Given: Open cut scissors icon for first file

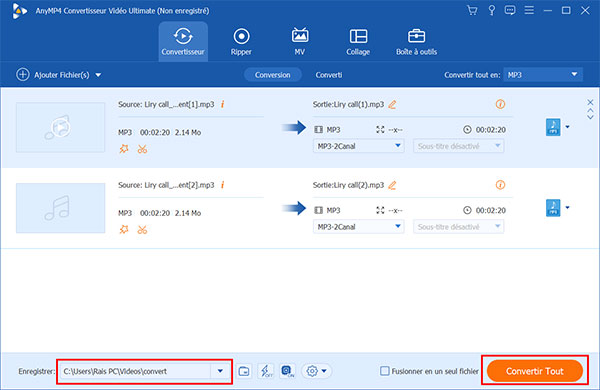Looking at the screenshot, I should click(x=142, y=149).
